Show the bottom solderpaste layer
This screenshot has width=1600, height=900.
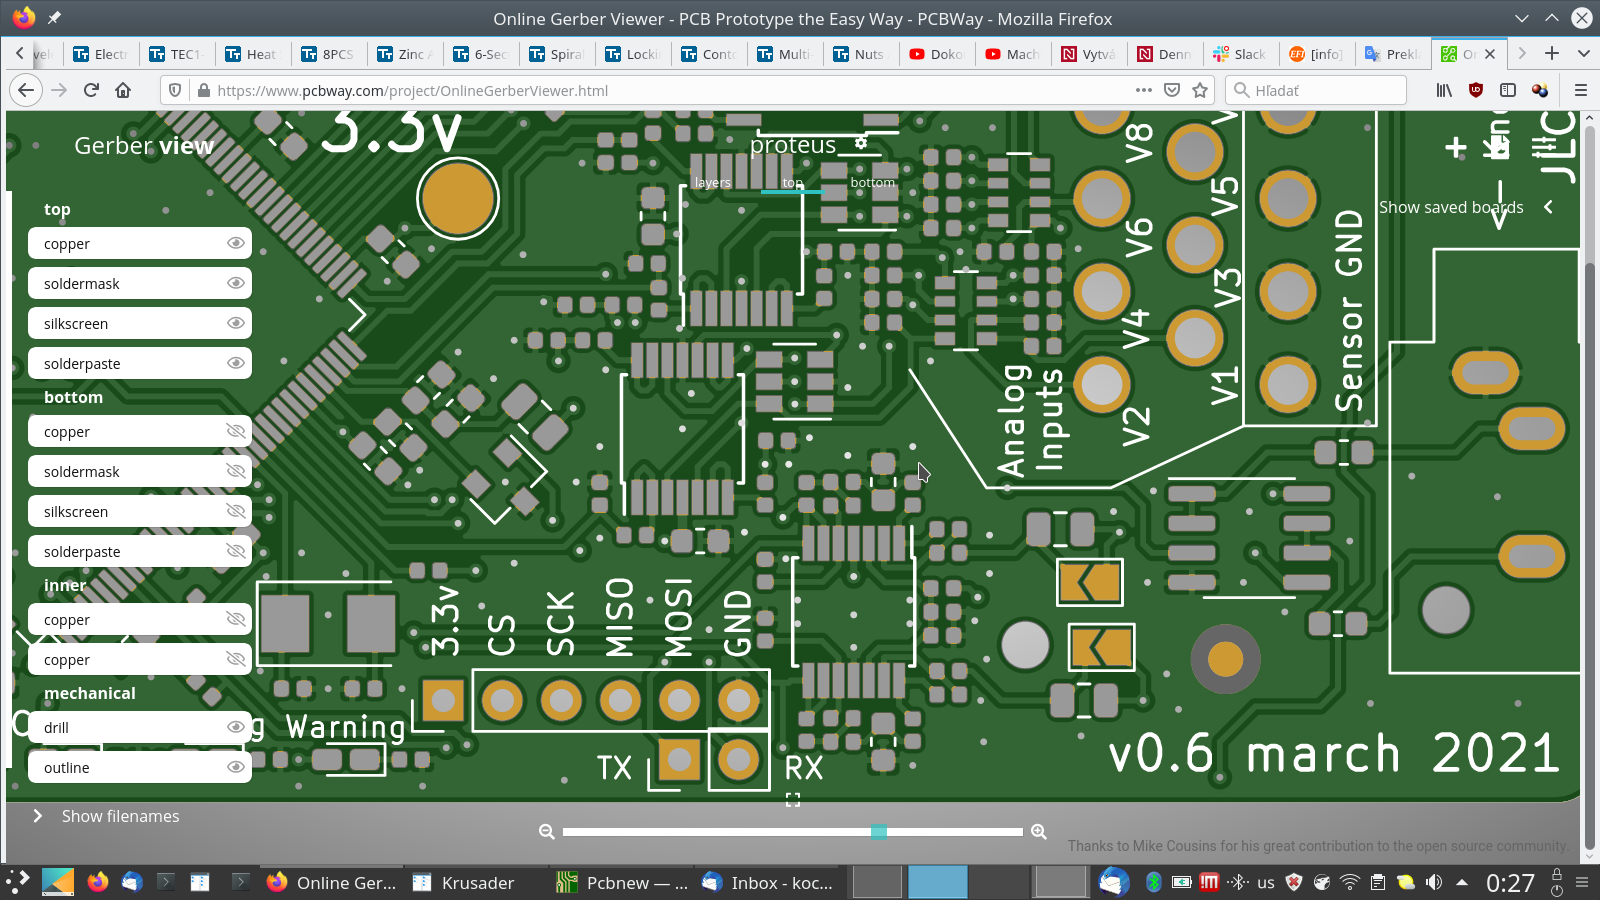236,551
